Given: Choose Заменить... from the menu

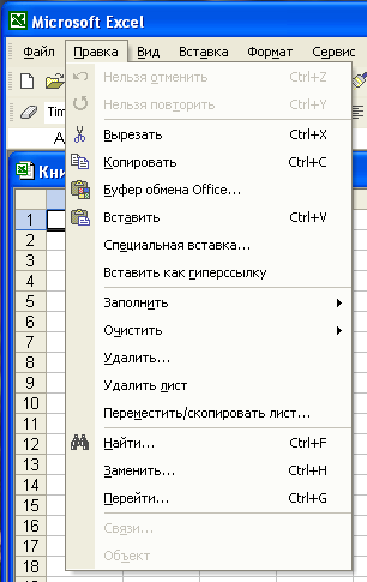Looking at the screenshot, I should click(209, 471).
